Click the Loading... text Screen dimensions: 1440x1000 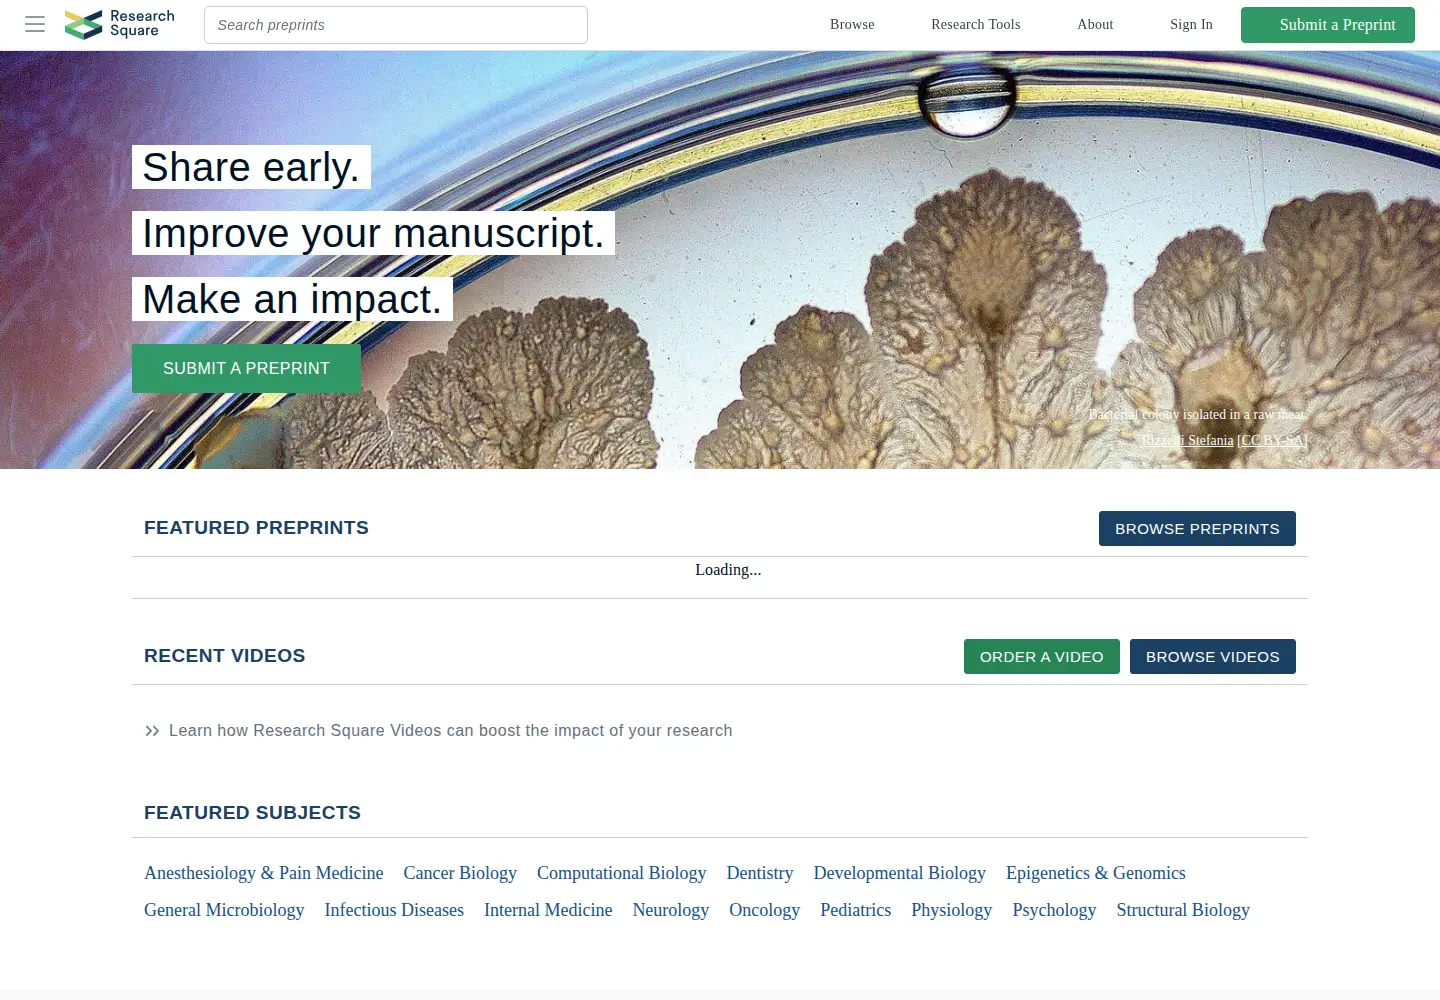click(728, 570)
